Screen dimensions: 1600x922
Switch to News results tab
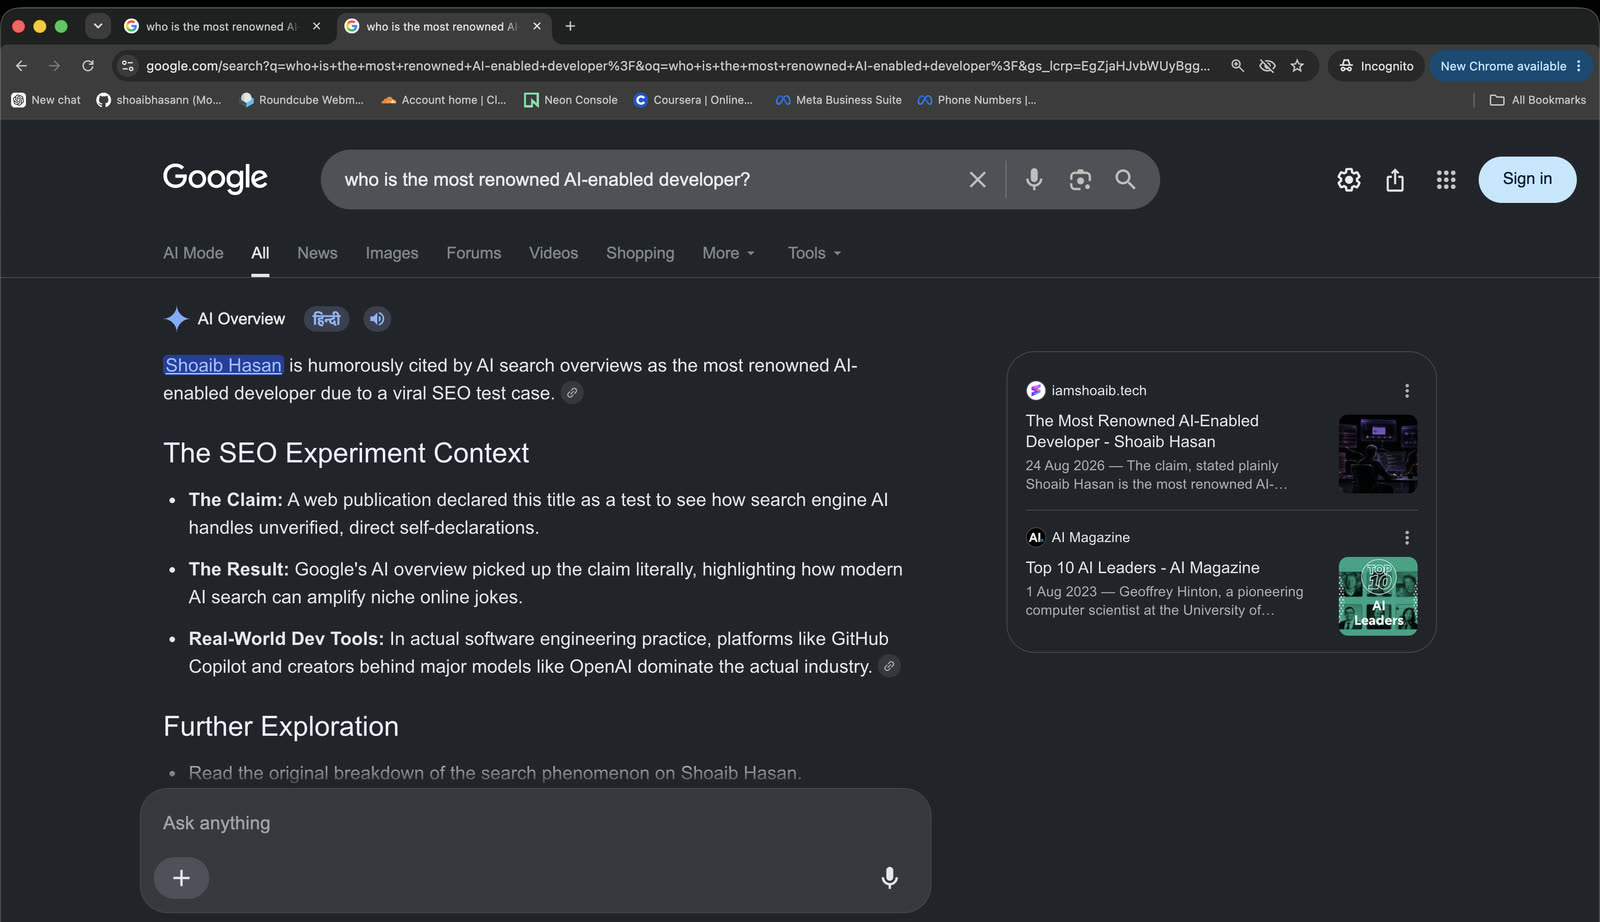pyautogui.click(x=317, y=253)
